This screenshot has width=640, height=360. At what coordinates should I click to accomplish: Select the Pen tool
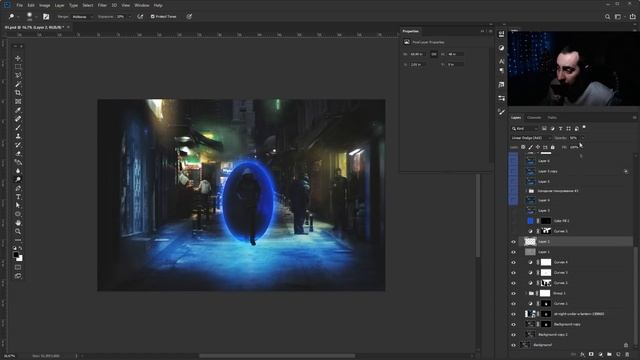pyautogui.click(x=18, y=188)
